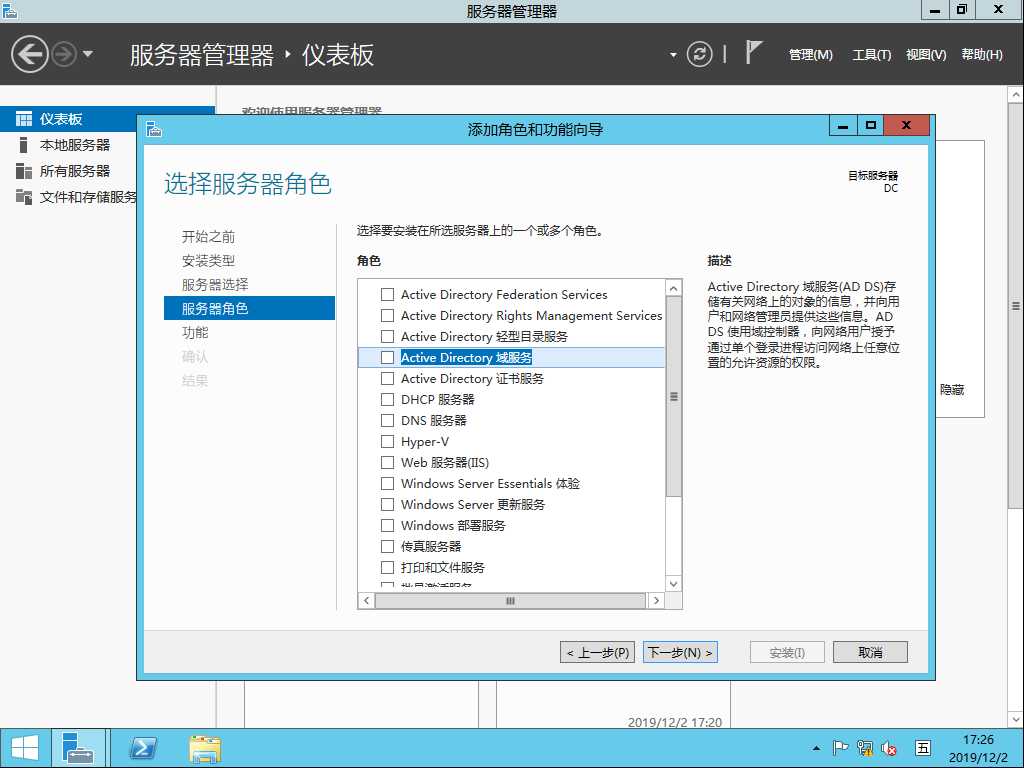Screen dimensions: 1024x768
Task: Click the 取消 button in wizard
Action: point(870,652)
